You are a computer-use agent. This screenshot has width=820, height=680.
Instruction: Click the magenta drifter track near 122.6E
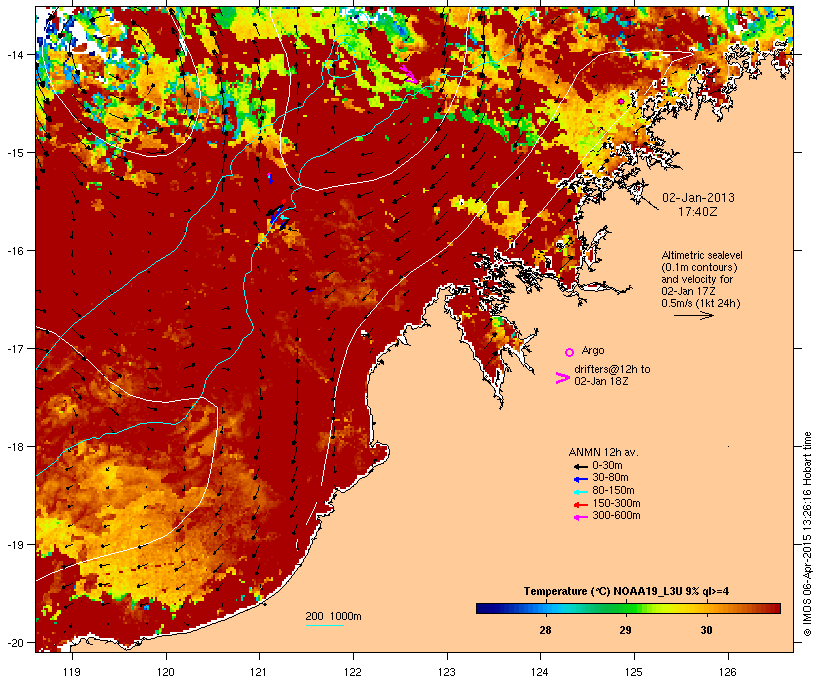pyautogui.click(x=408, y=74)
